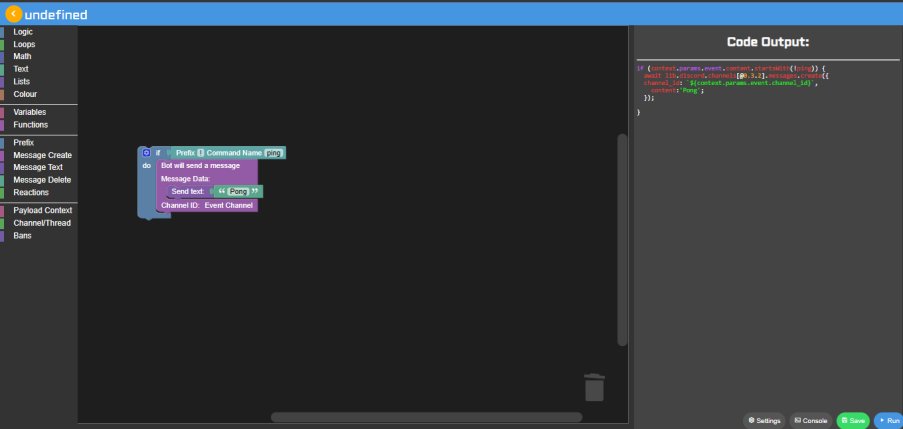
Task: Open the Message Delete category
Action: coord(42,180)
